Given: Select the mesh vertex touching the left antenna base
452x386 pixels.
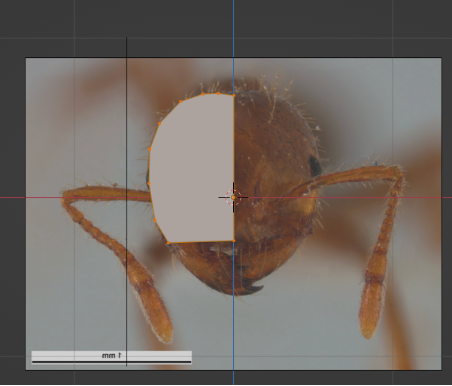Looking at the screenshot, I should click(149, 184).
